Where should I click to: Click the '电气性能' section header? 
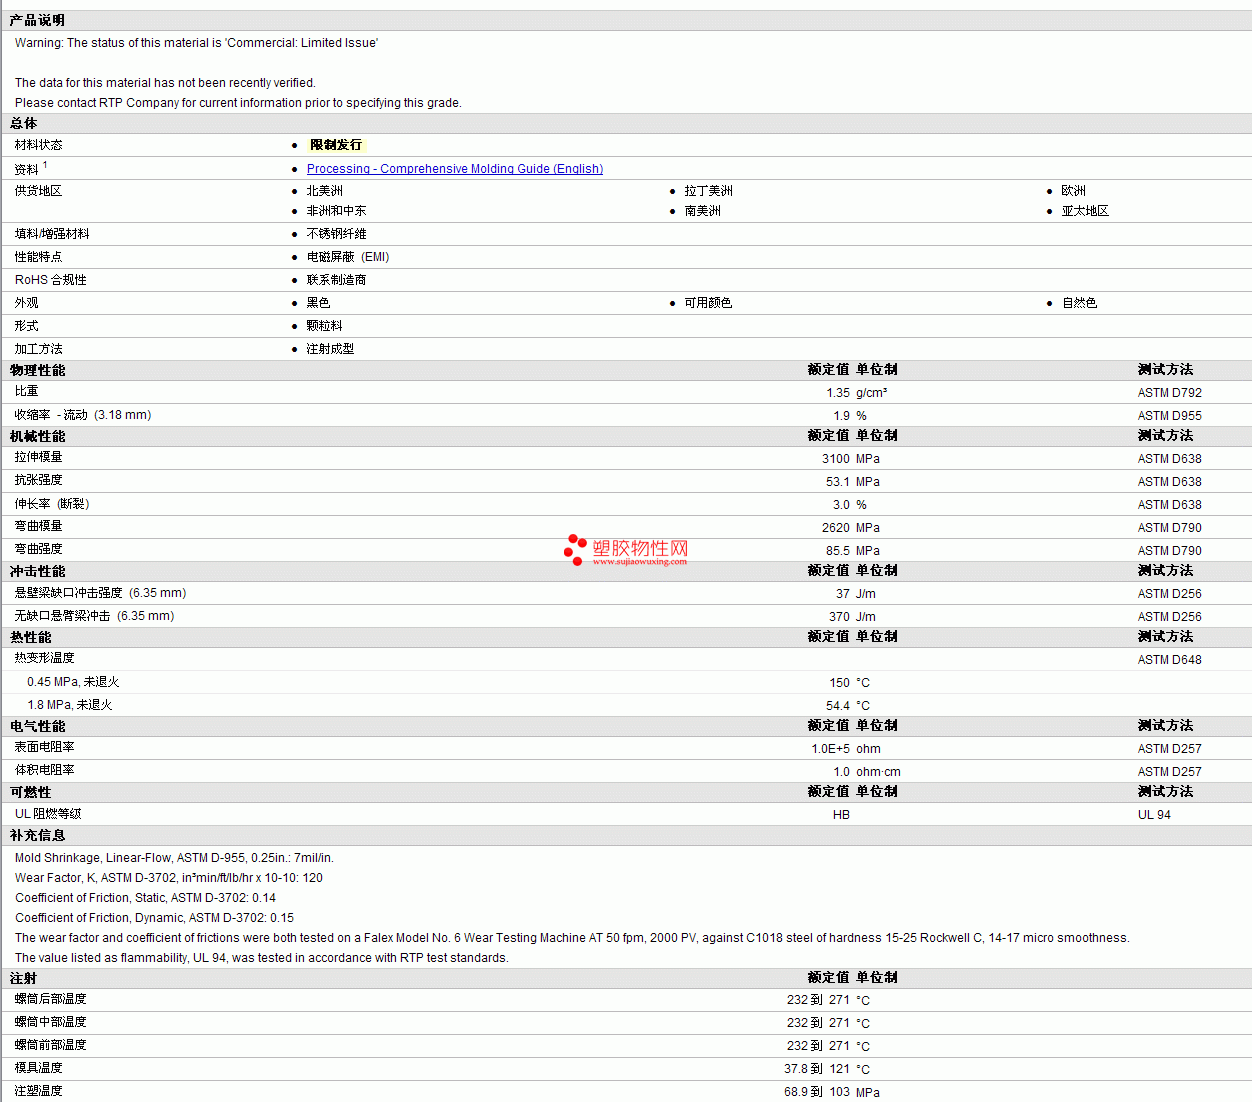38,726
